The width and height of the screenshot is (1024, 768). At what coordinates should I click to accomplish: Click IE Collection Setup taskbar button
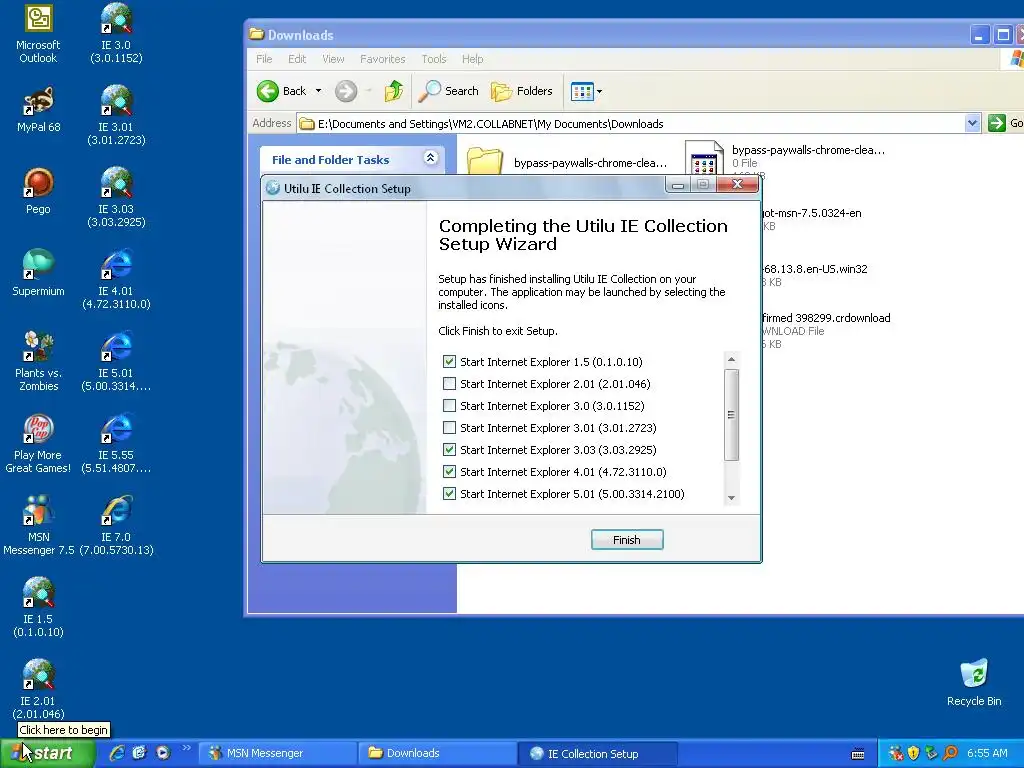[597, 753]
